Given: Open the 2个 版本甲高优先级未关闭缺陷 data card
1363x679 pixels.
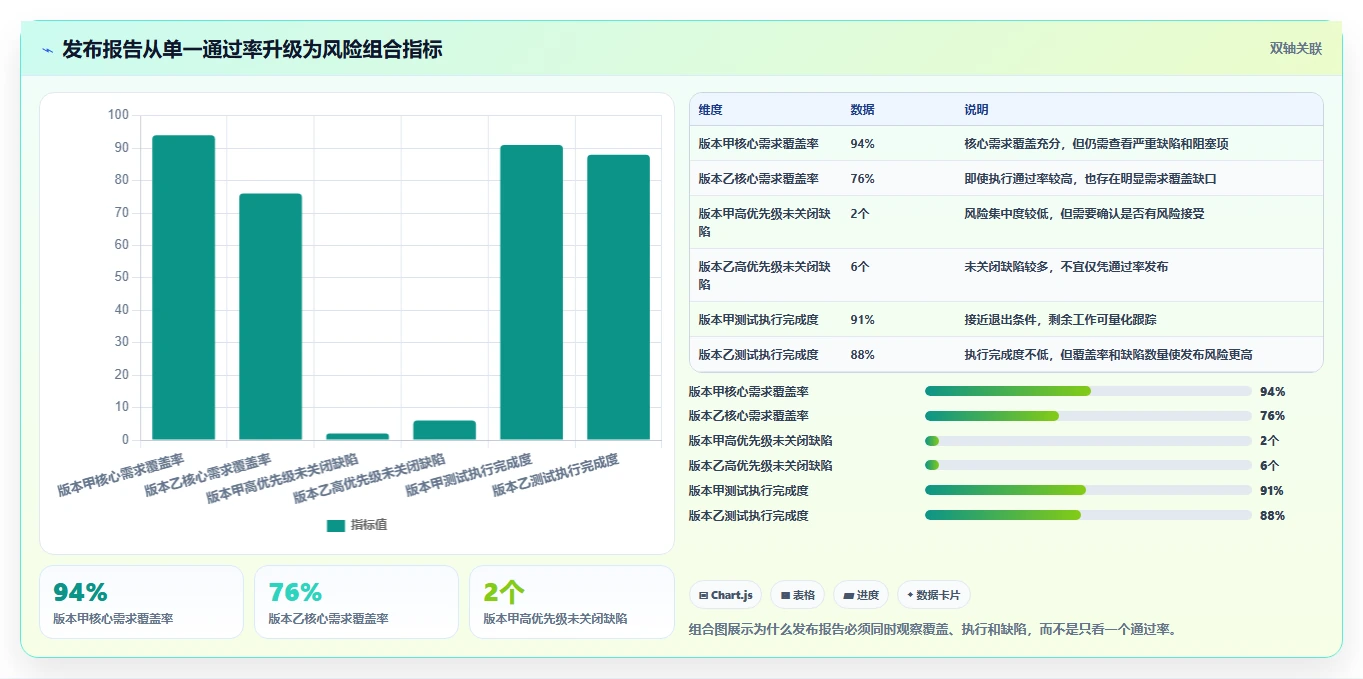Looking at the screenshot, I should [571, 602].
